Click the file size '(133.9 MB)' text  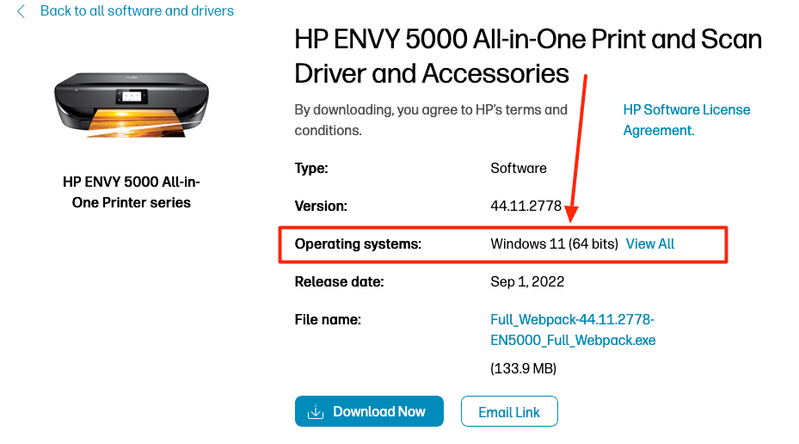tap(522, 369)
